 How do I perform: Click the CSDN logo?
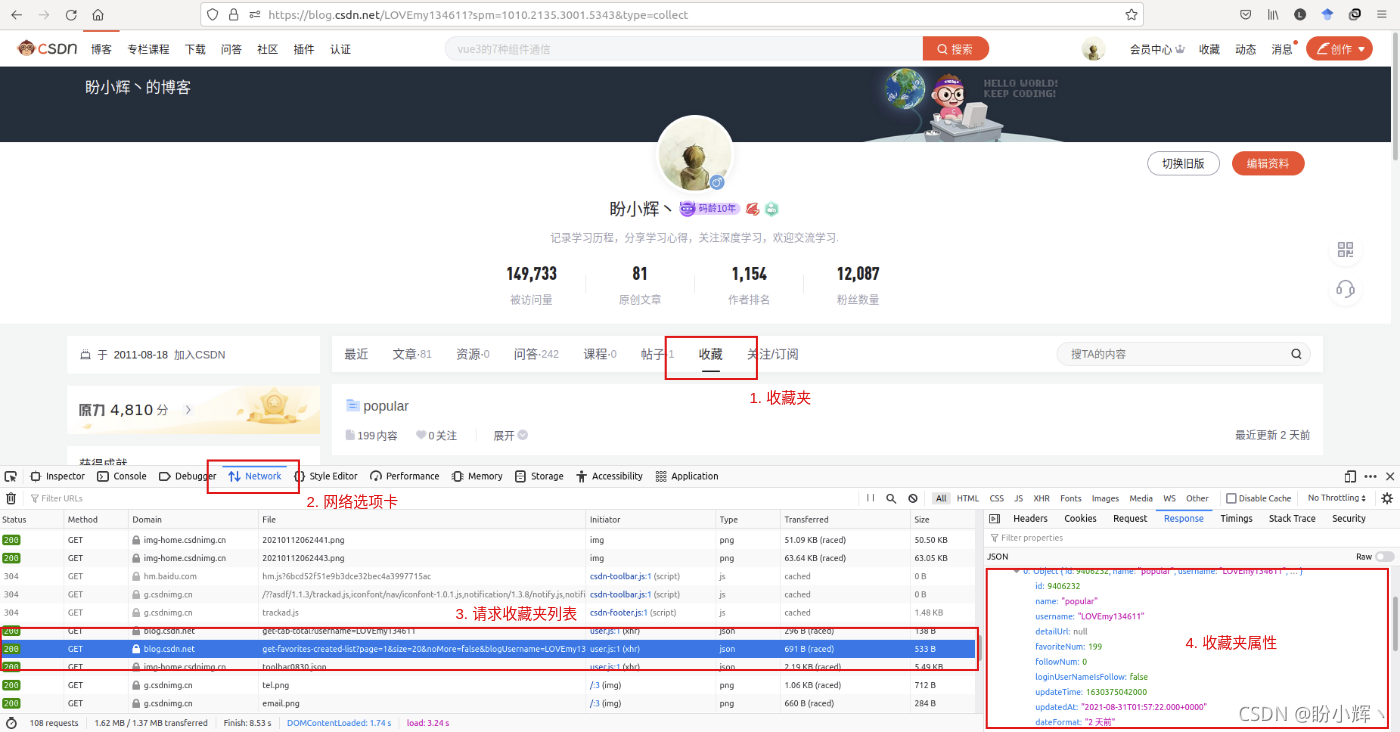tap(49, 49)
